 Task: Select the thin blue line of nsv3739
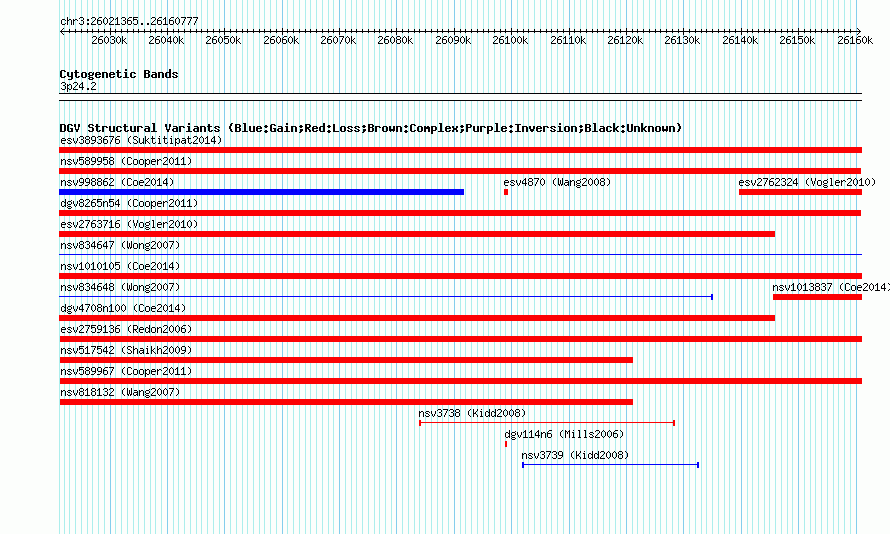[610, 465]
